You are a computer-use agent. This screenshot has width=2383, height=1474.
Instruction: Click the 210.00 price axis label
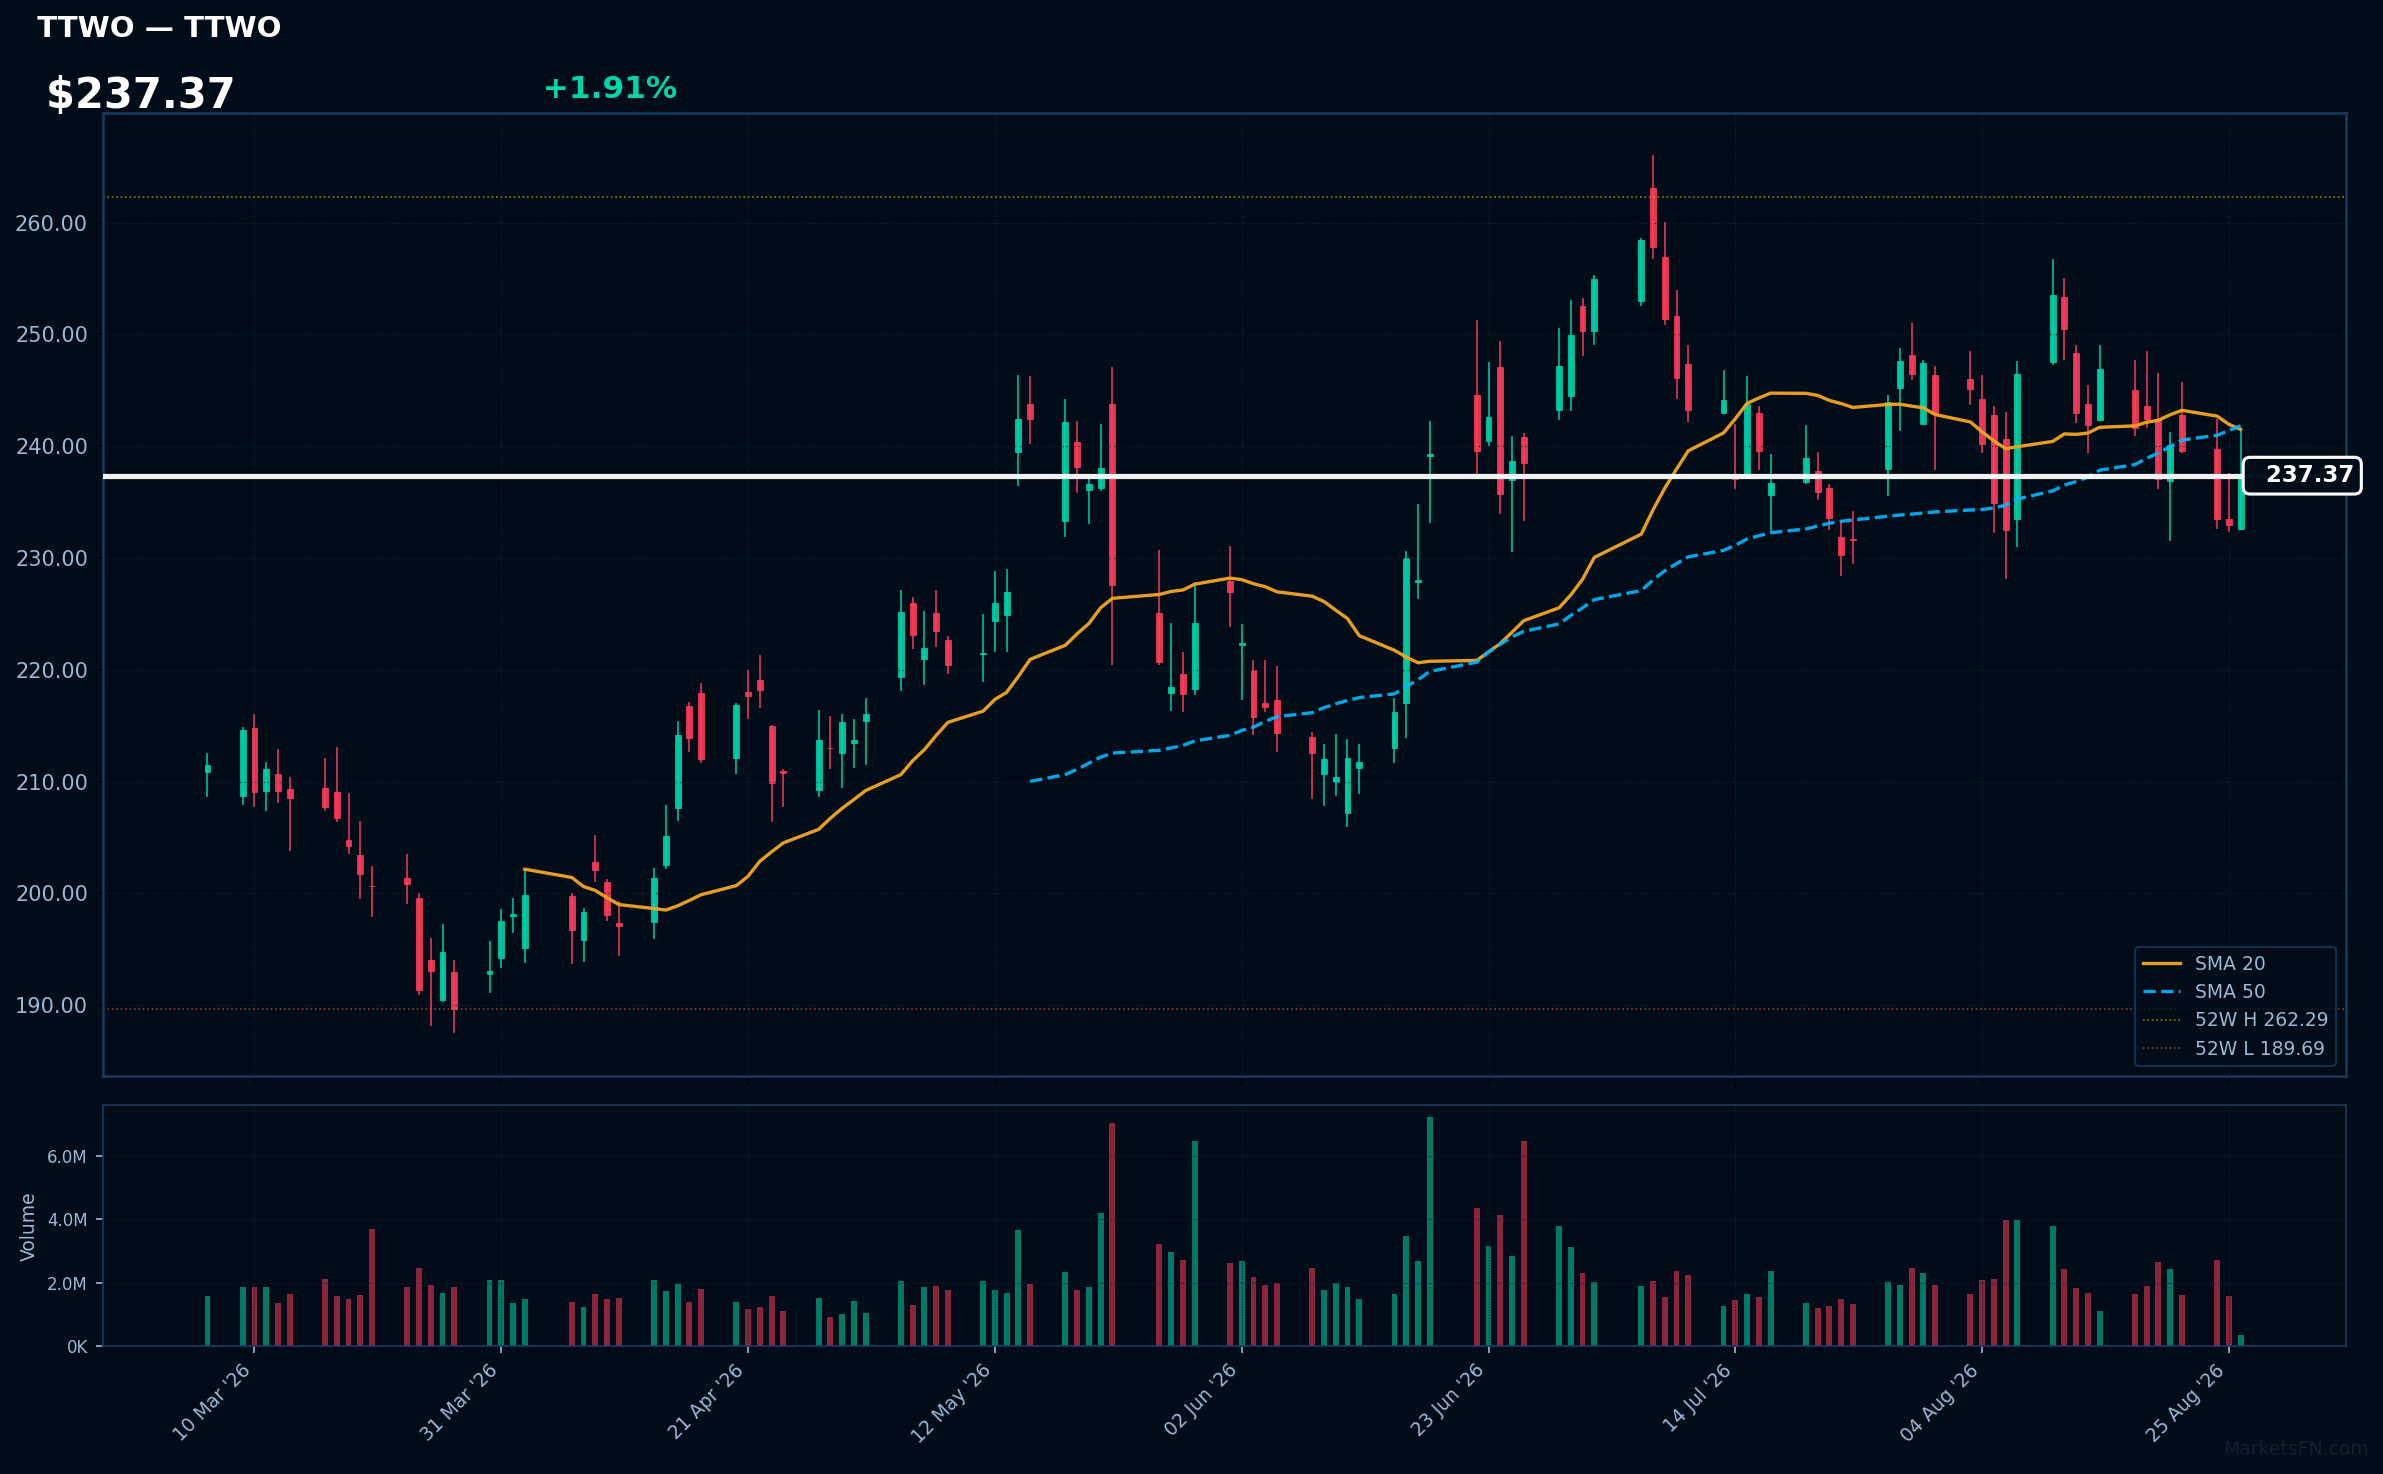(51, 782)
